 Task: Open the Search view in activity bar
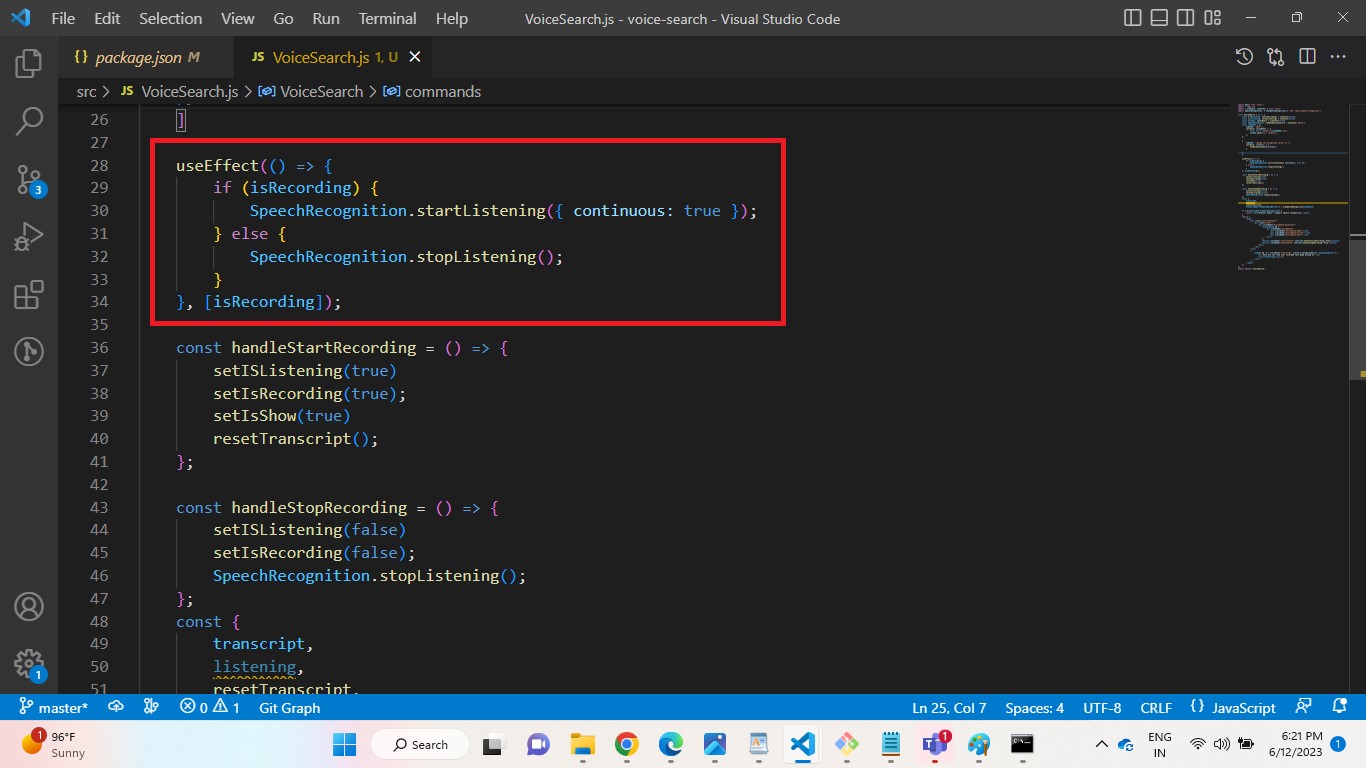[x=29, y=121]
